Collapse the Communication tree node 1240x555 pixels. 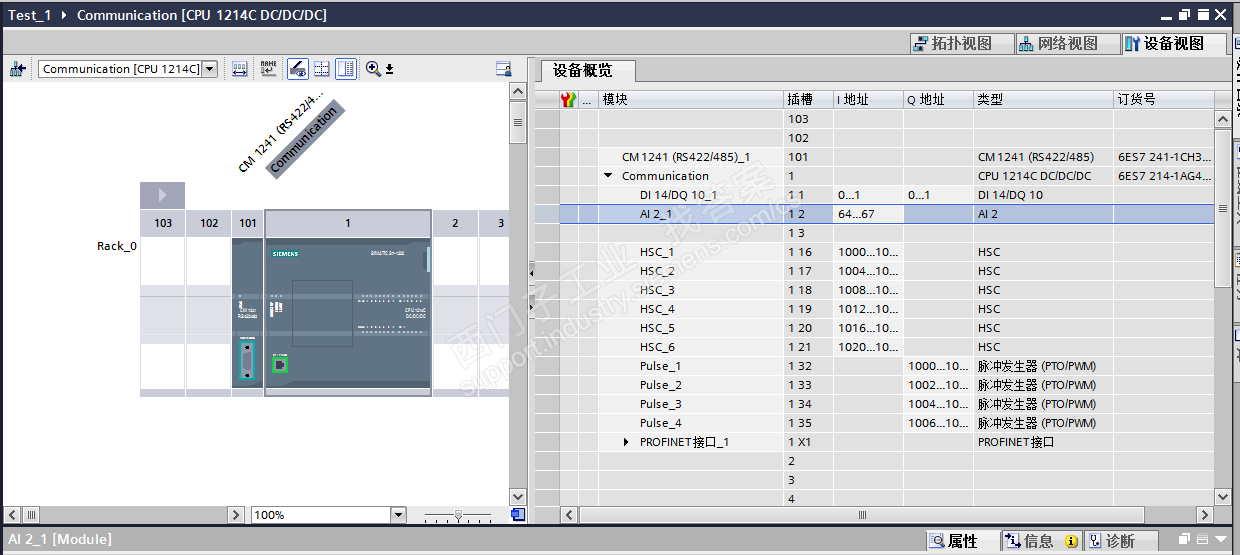pyautogui.click(x=608, y=176)
